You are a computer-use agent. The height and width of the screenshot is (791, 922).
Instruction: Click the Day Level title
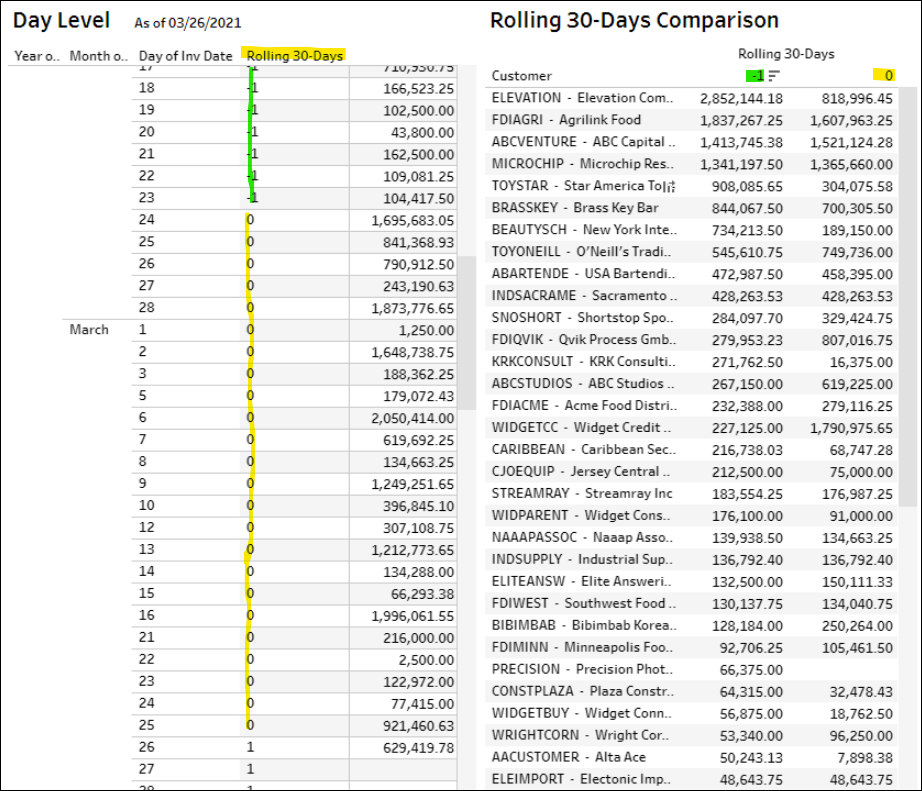61,20
